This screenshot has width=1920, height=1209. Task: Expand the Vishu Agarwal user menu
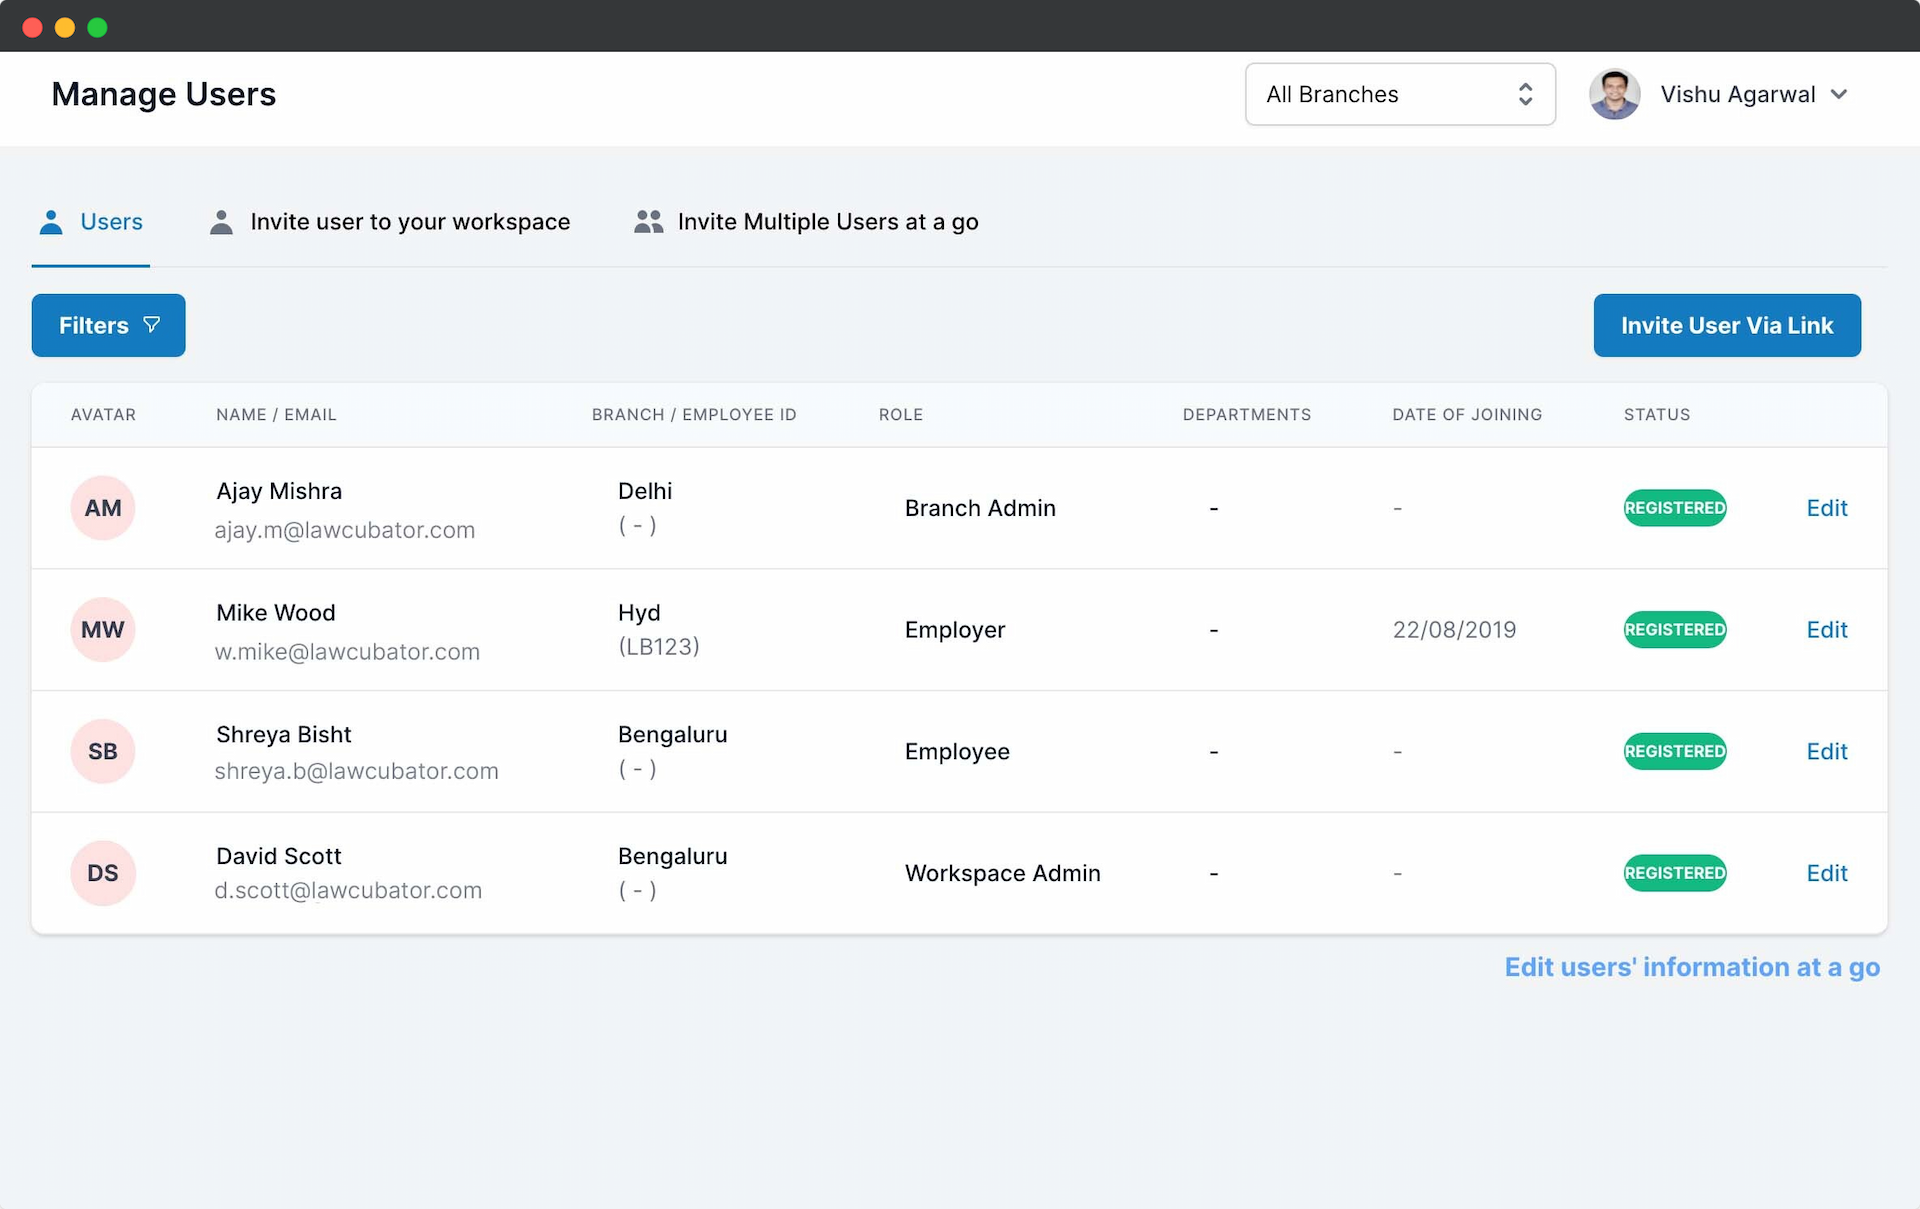(1846, 95)
